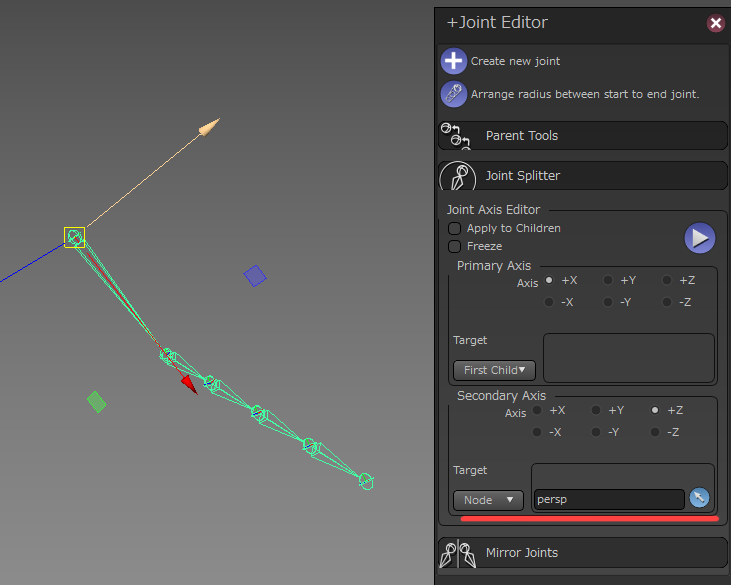731x585 pixels.
Task: Select Primary Axis +Z radio button
Action: 667,280
